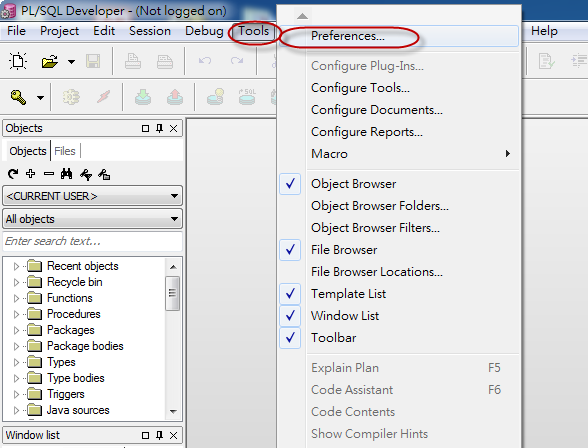Pin the Window list panel
Image resolution: width=588 pixels, height=448 pixels.
(x=159, y=435)
